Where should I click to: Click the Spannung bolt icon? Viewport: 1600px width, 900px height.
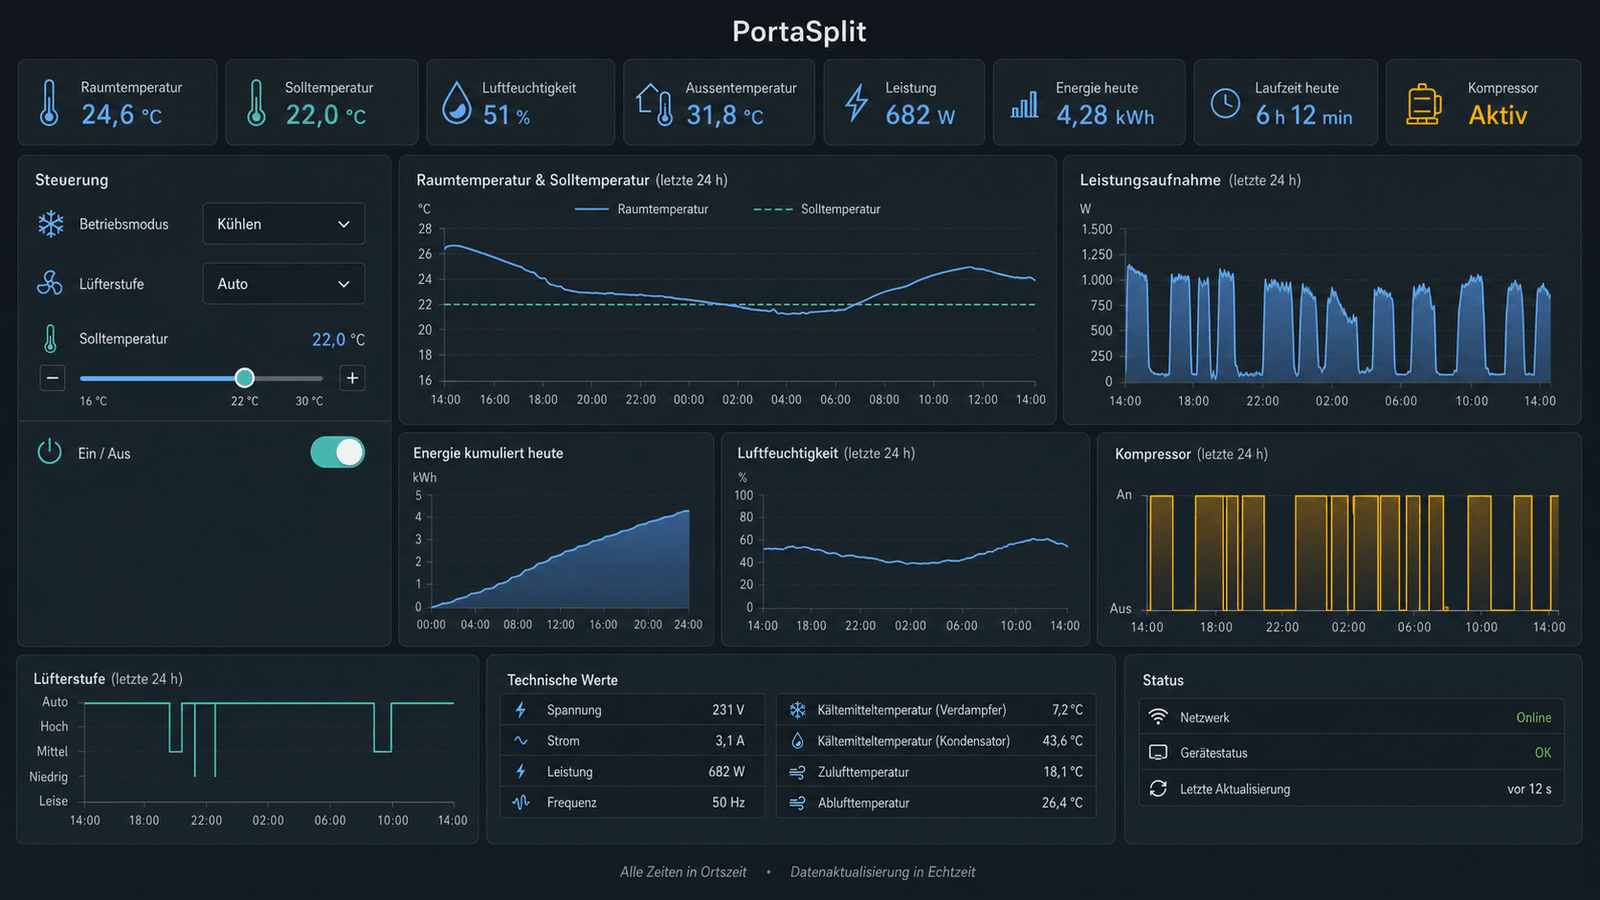pyautogui.click(x=521, y=710)
